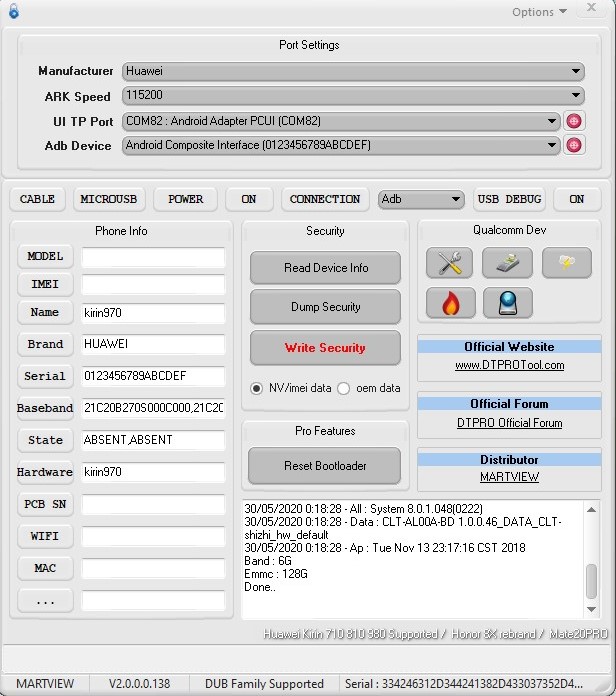Screen dimensions: 616x696
Task: Click the Serial number text in status bar
Action: click(x=464, y=684)
